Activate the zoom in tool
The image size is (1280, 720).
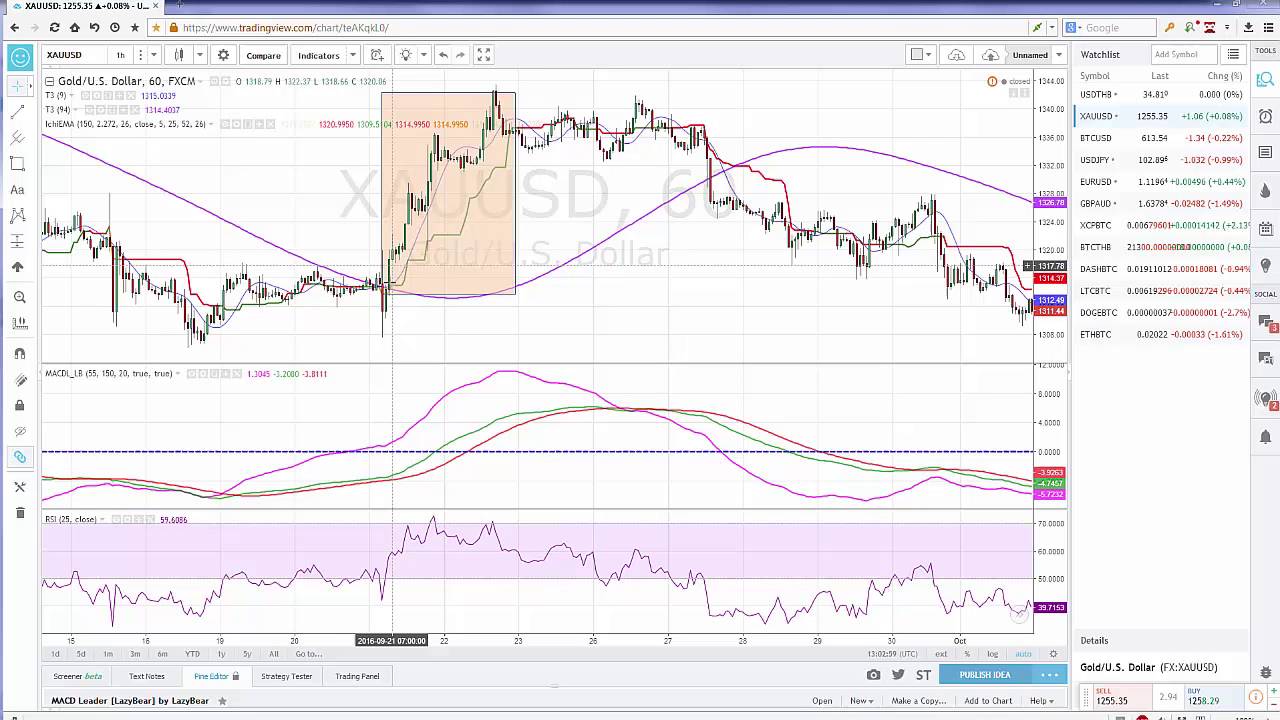(18, 297)
